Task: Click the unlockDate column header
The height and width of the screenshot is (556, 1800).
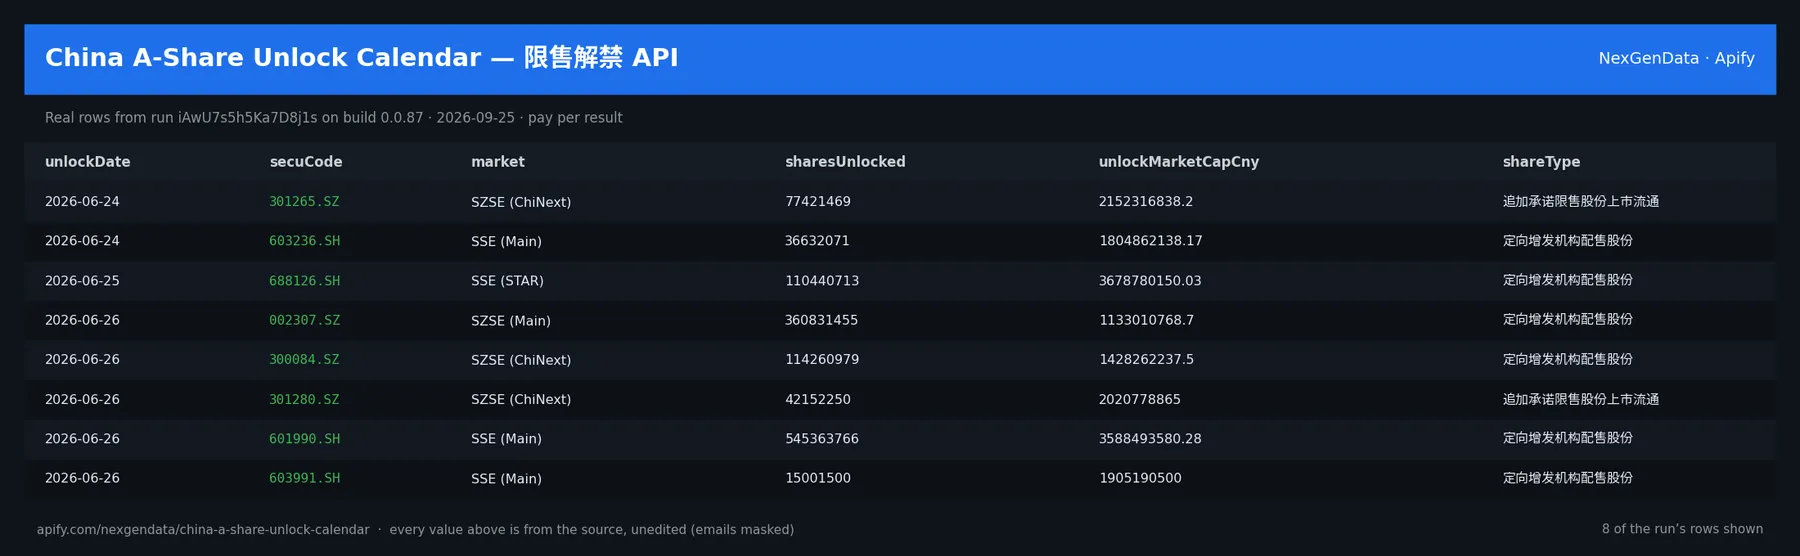Action: (x=87, y=162)
